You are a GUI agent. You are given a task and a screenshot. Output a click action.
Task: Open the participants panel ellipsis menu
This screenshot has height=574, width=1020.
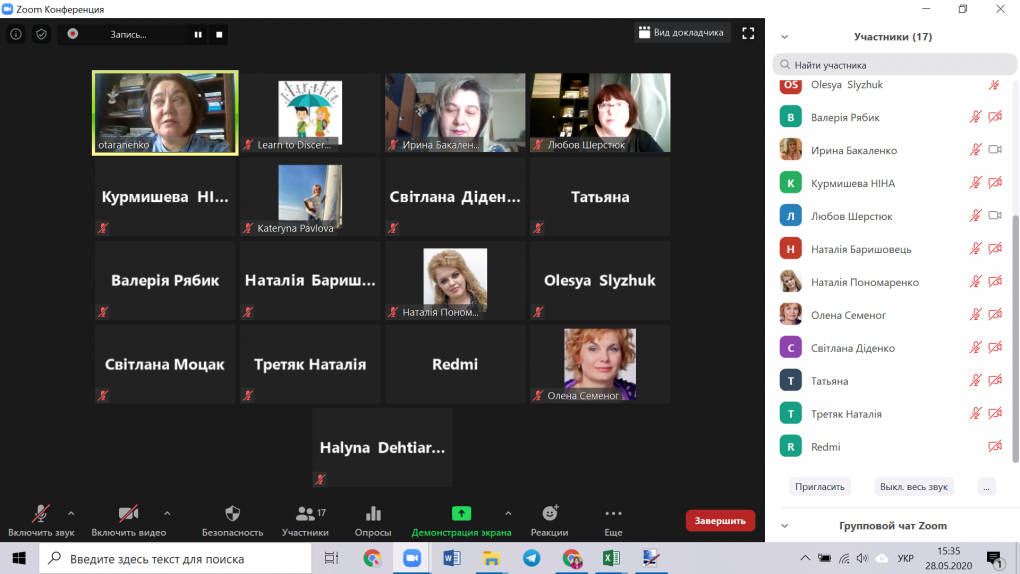tap(986, 487)
